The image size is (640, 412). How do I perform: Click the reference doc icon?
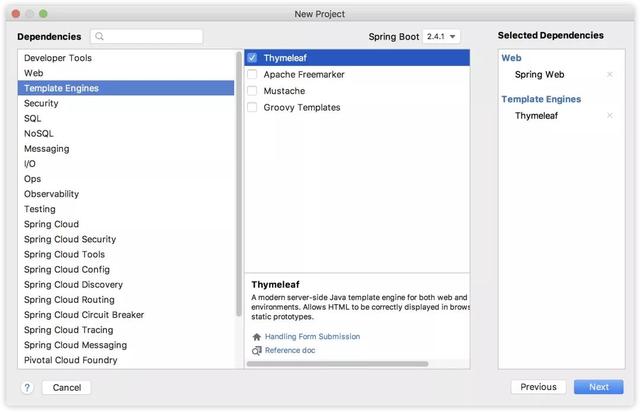tap(256, 350)
